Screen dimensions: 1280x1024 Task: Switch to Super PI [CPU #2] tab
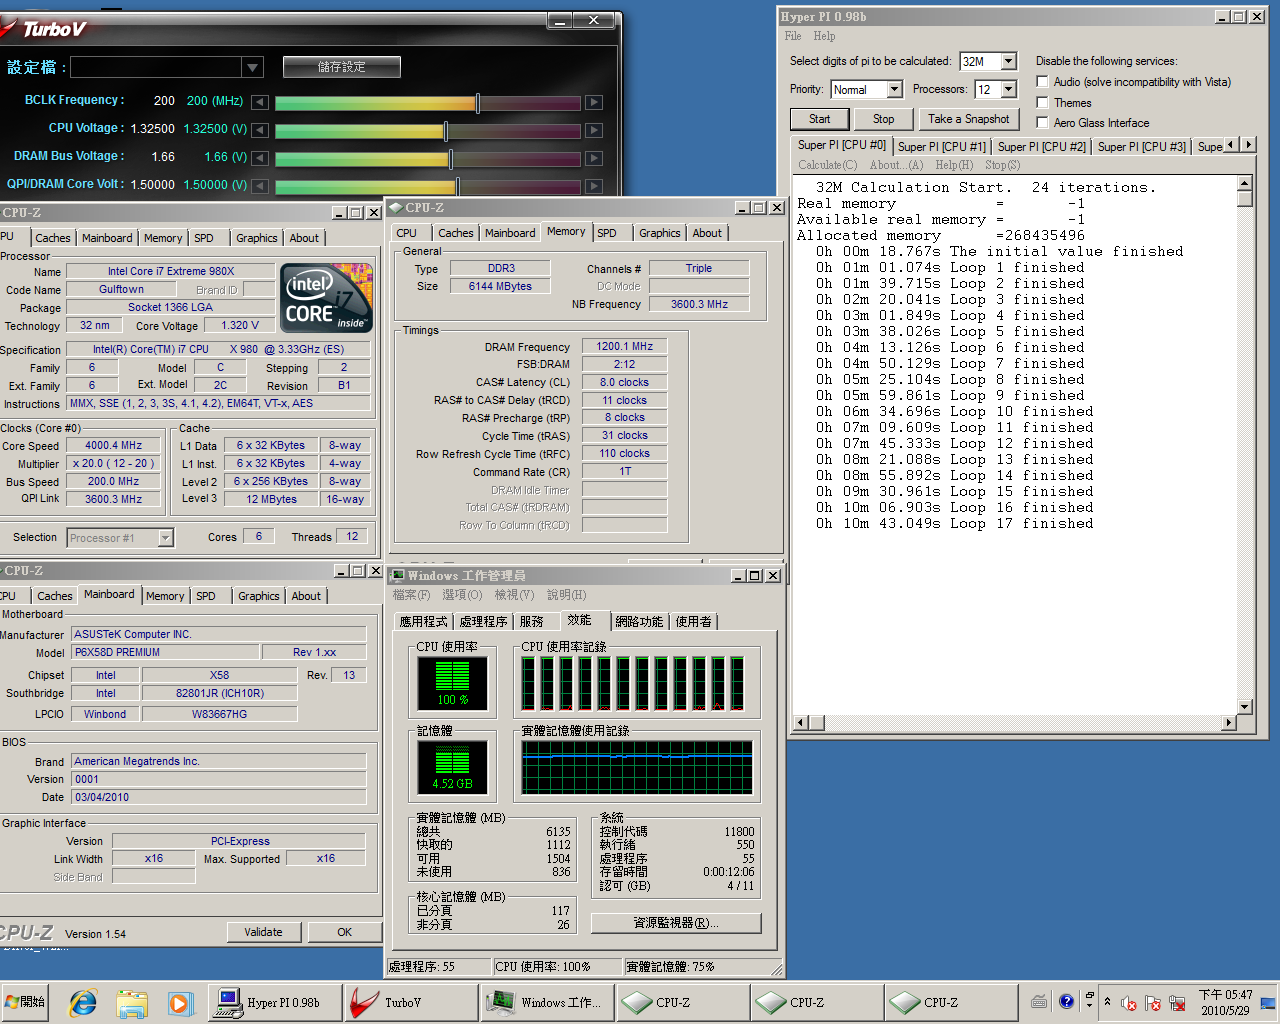pyautogui.click(x=1041, y=146)
